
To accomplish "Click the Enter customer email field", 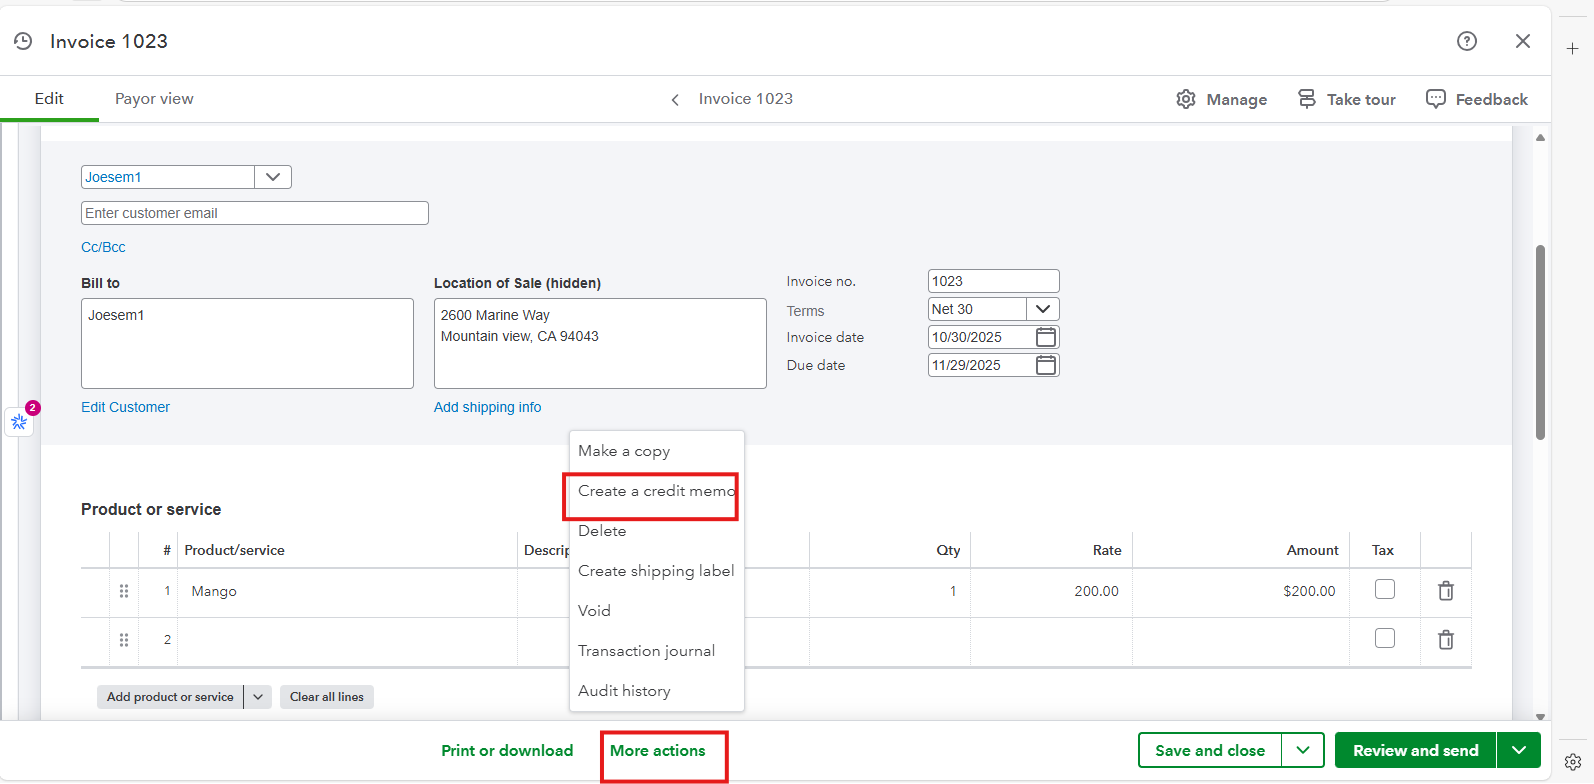I will point(254,213).
